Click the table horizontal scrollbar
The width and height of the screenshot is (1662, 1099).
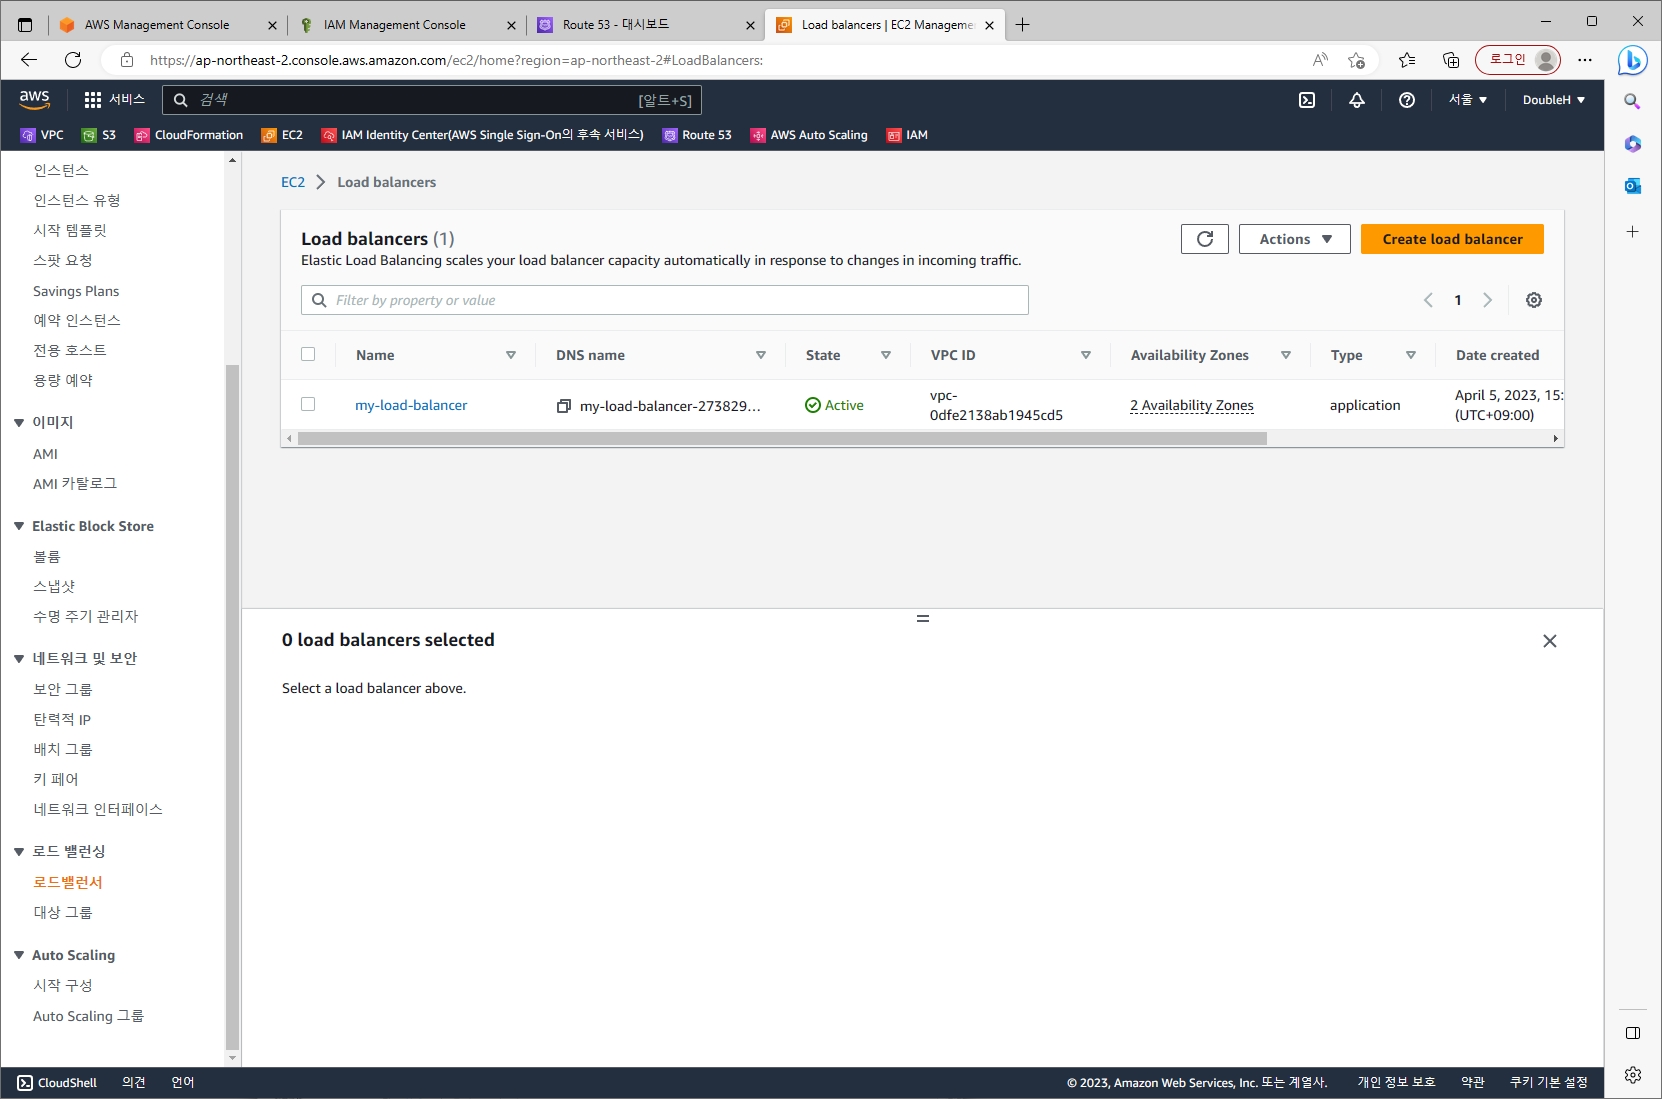coord(782,438)
